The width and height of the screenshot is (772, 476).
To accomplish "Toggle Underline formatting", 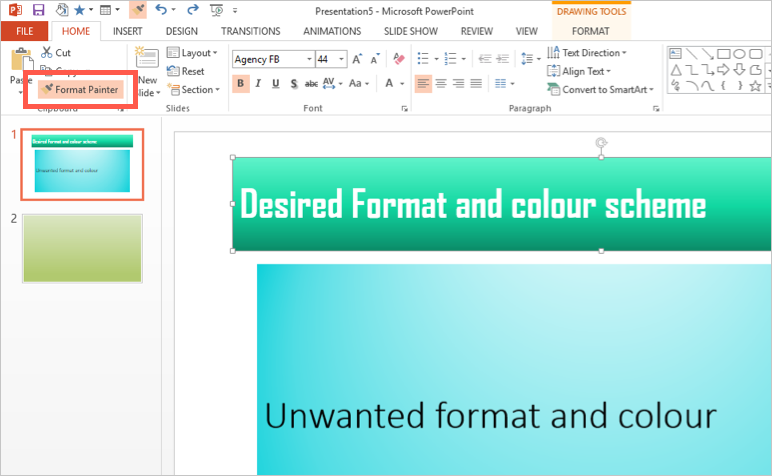I will point(275,83).
